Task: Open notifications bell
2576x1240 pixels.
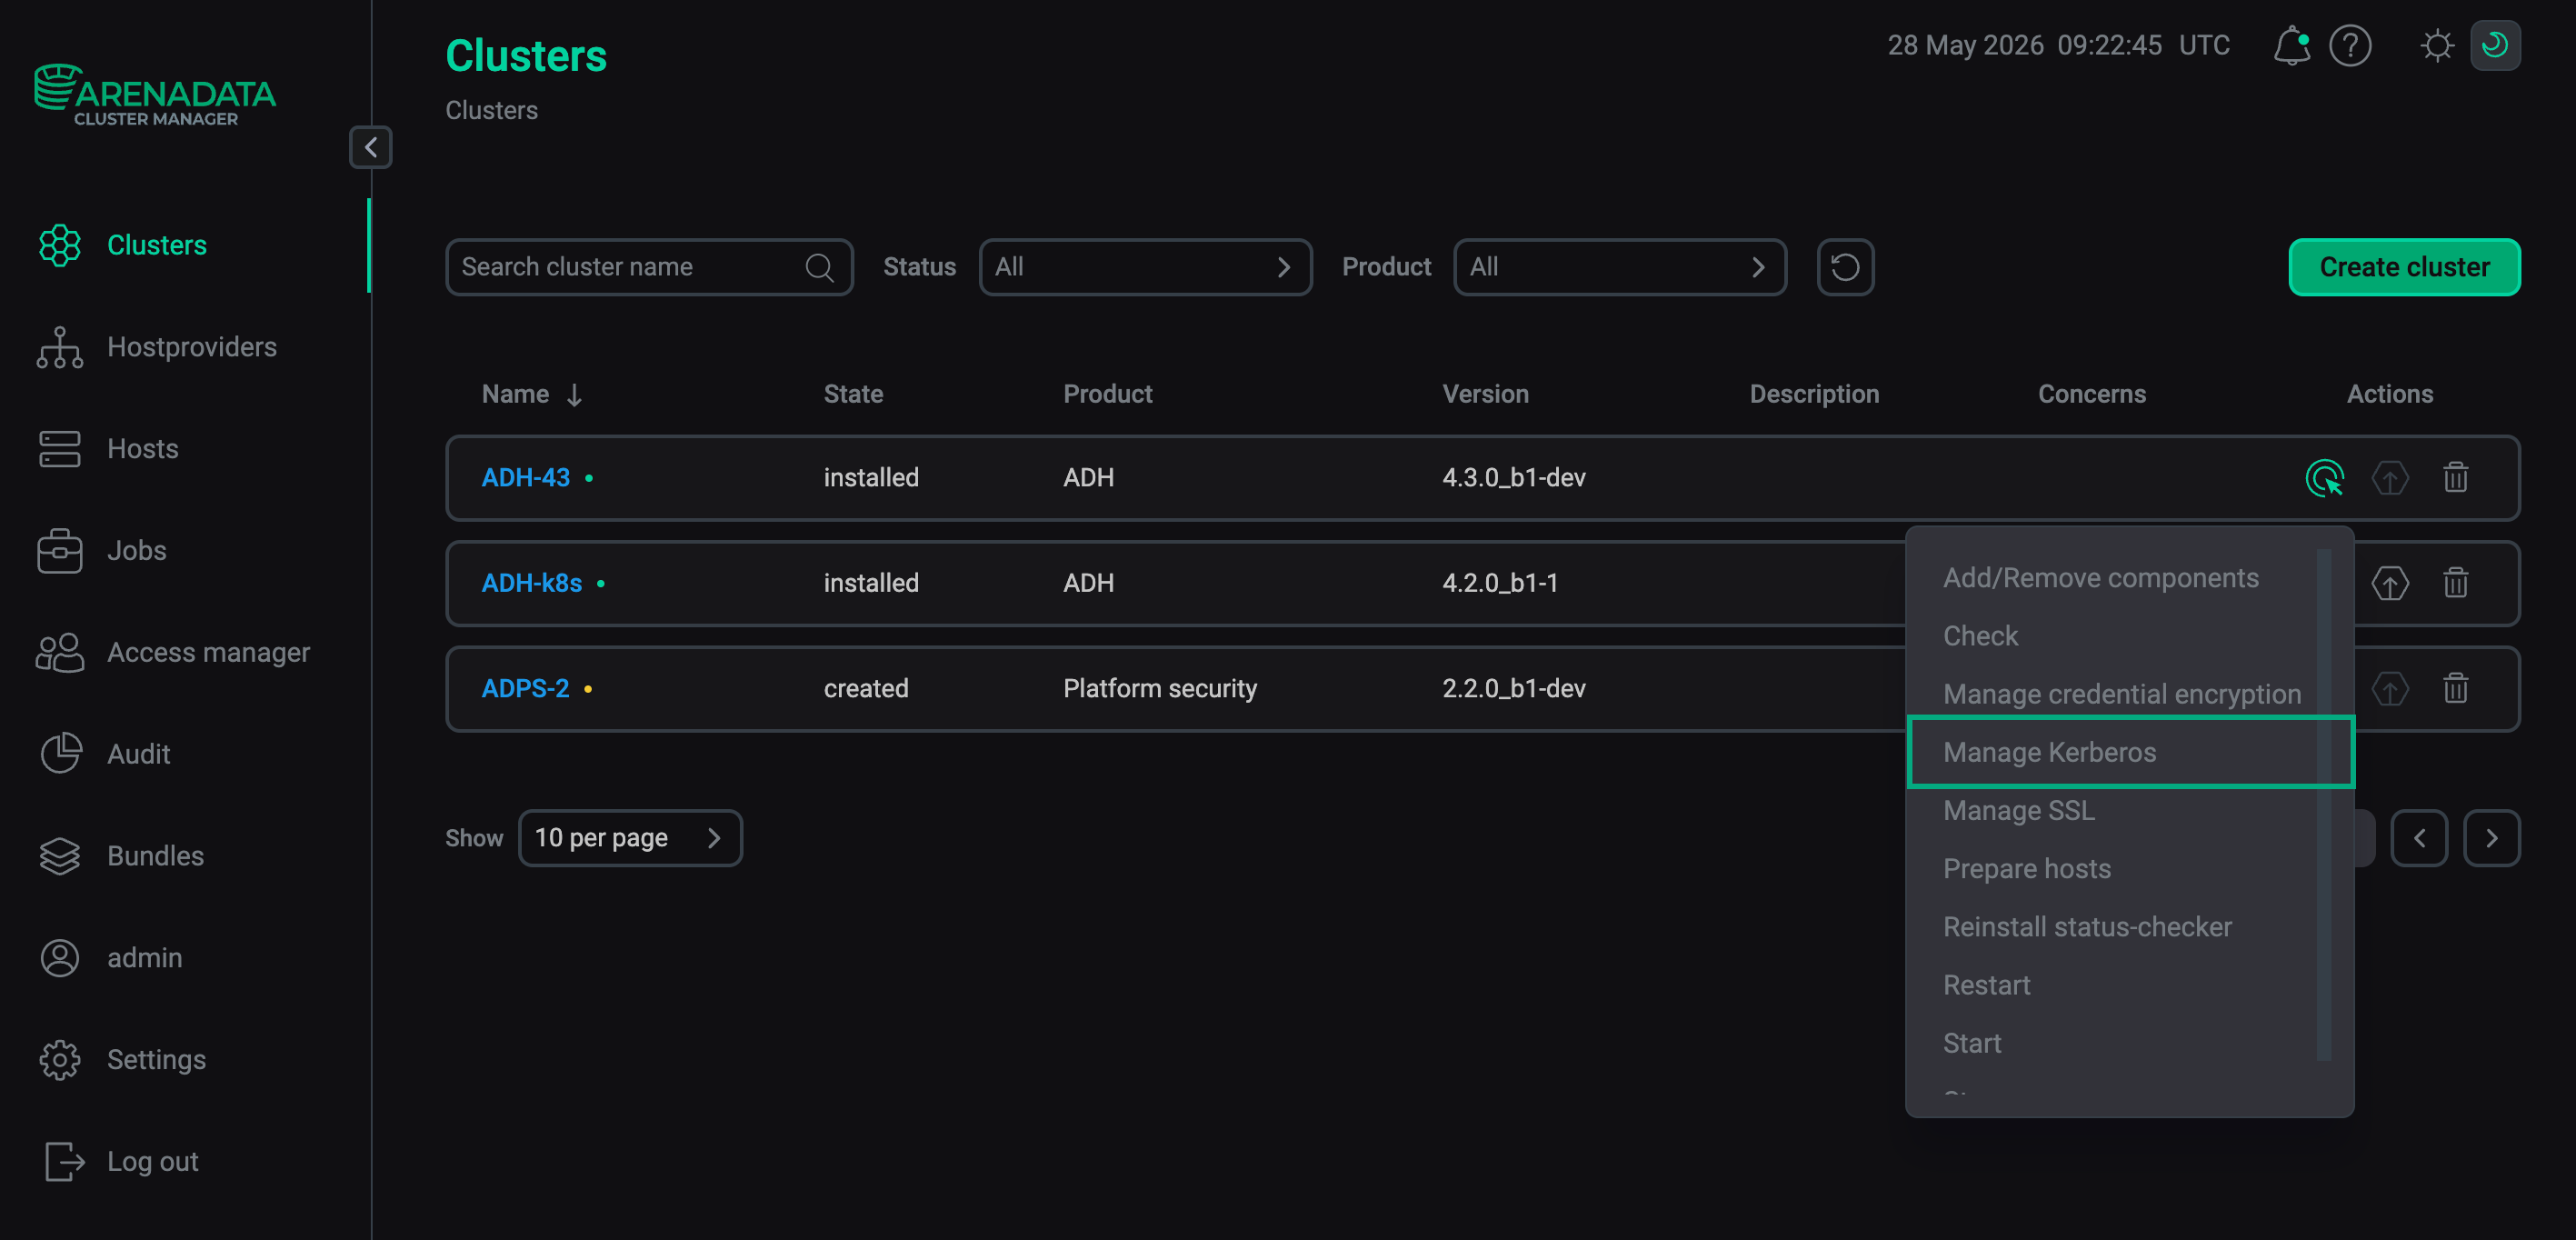Action: tap(2291, 46)
